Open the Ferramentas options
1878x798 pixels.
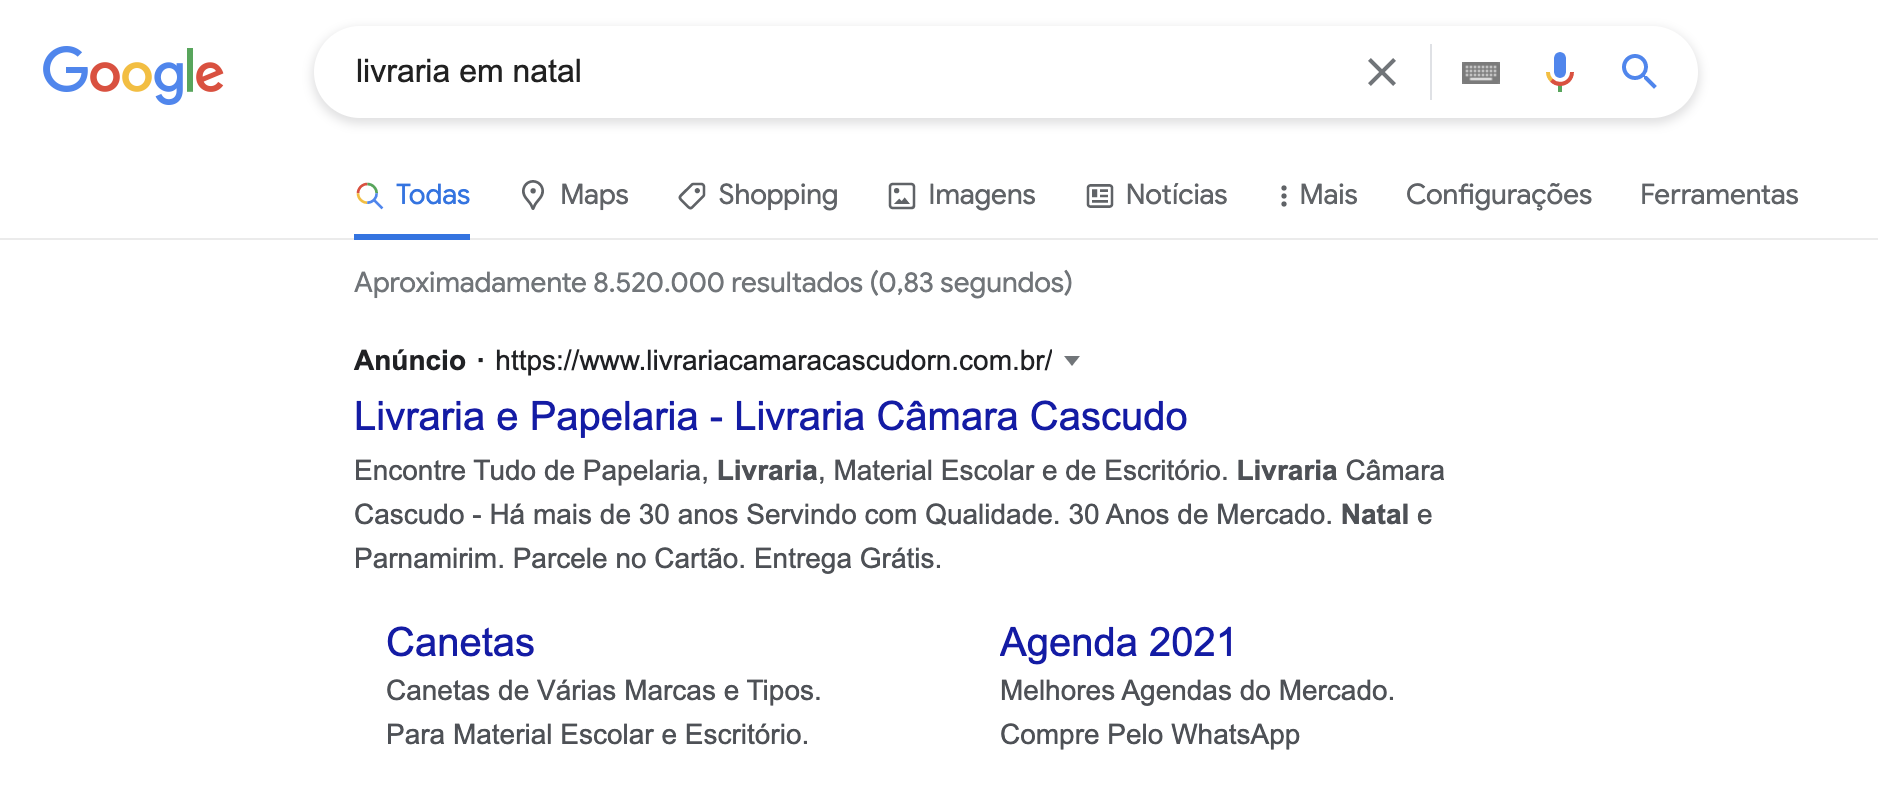pos(1719,195)
